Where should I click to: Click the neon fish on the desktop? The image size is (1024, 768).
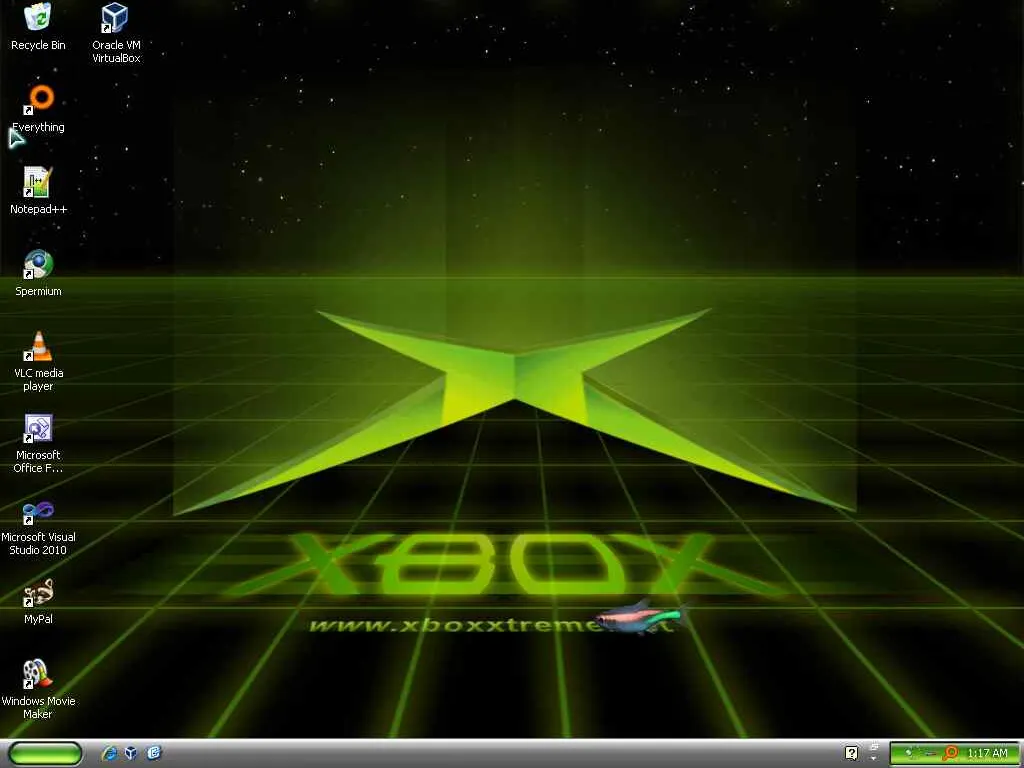click(x=641, y=615)
